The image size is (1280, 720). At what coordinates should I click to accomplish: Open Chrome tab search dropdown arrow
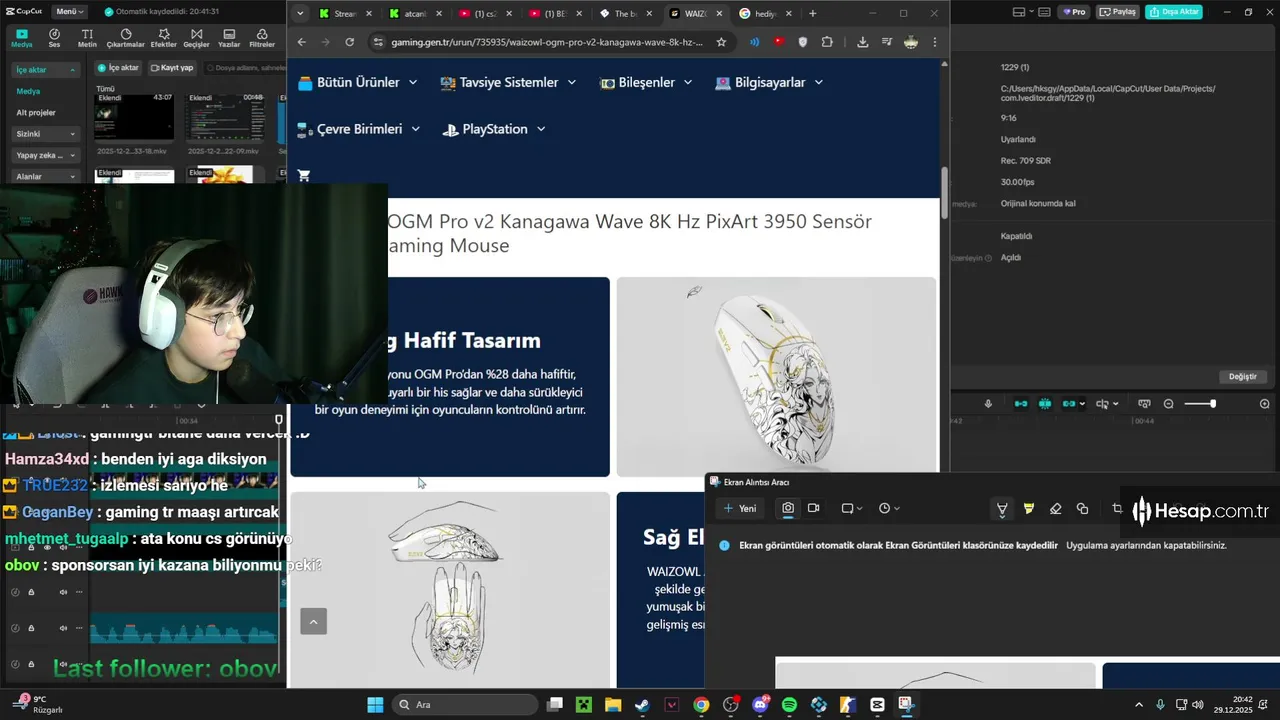(301, 13)
